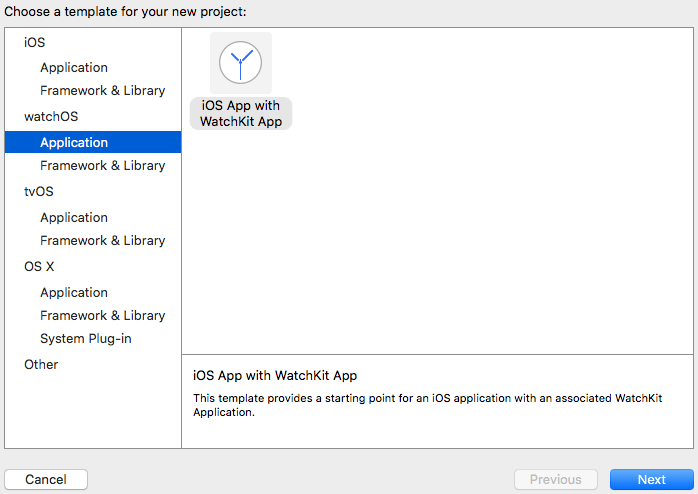Select the Other category in the sidebar
This screenshot has width=698, height=494.
click(41, 364)
